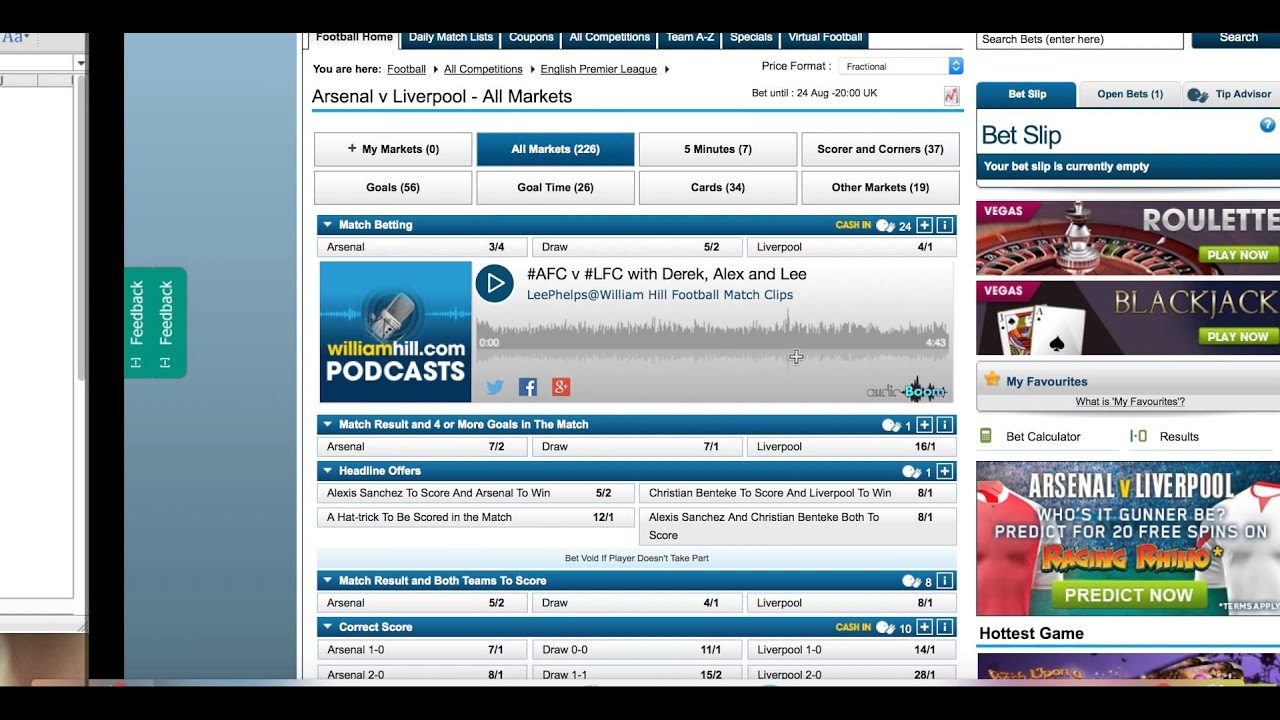Click the Match Betting coins icon

tap(885, 225)
